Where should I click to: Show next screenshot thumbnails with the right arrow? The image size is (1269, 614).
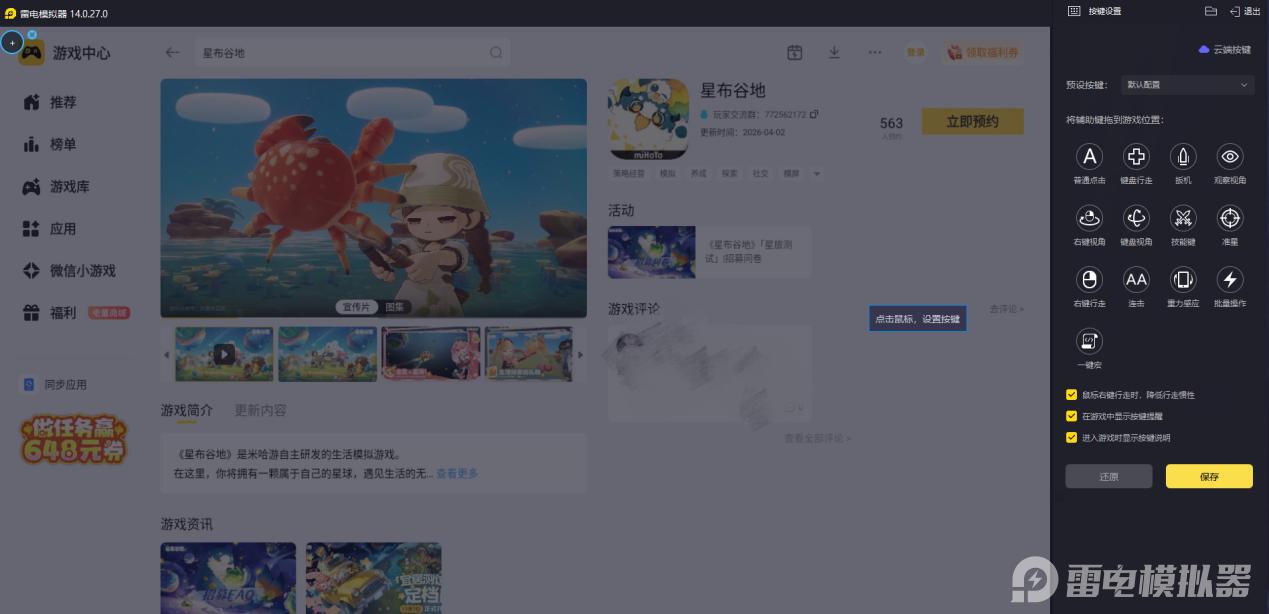tap(581, 355)
